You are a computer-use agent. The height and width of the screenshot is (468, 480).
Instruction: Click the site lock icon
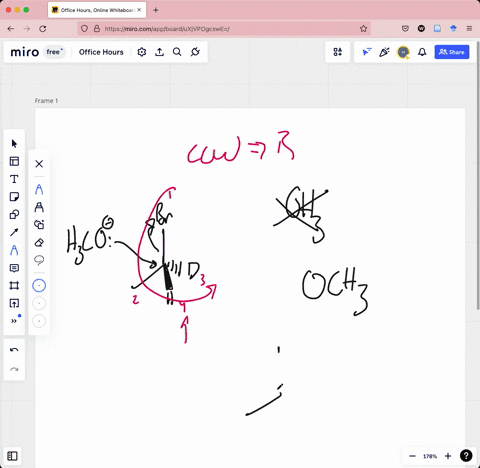tap(97, 29)
